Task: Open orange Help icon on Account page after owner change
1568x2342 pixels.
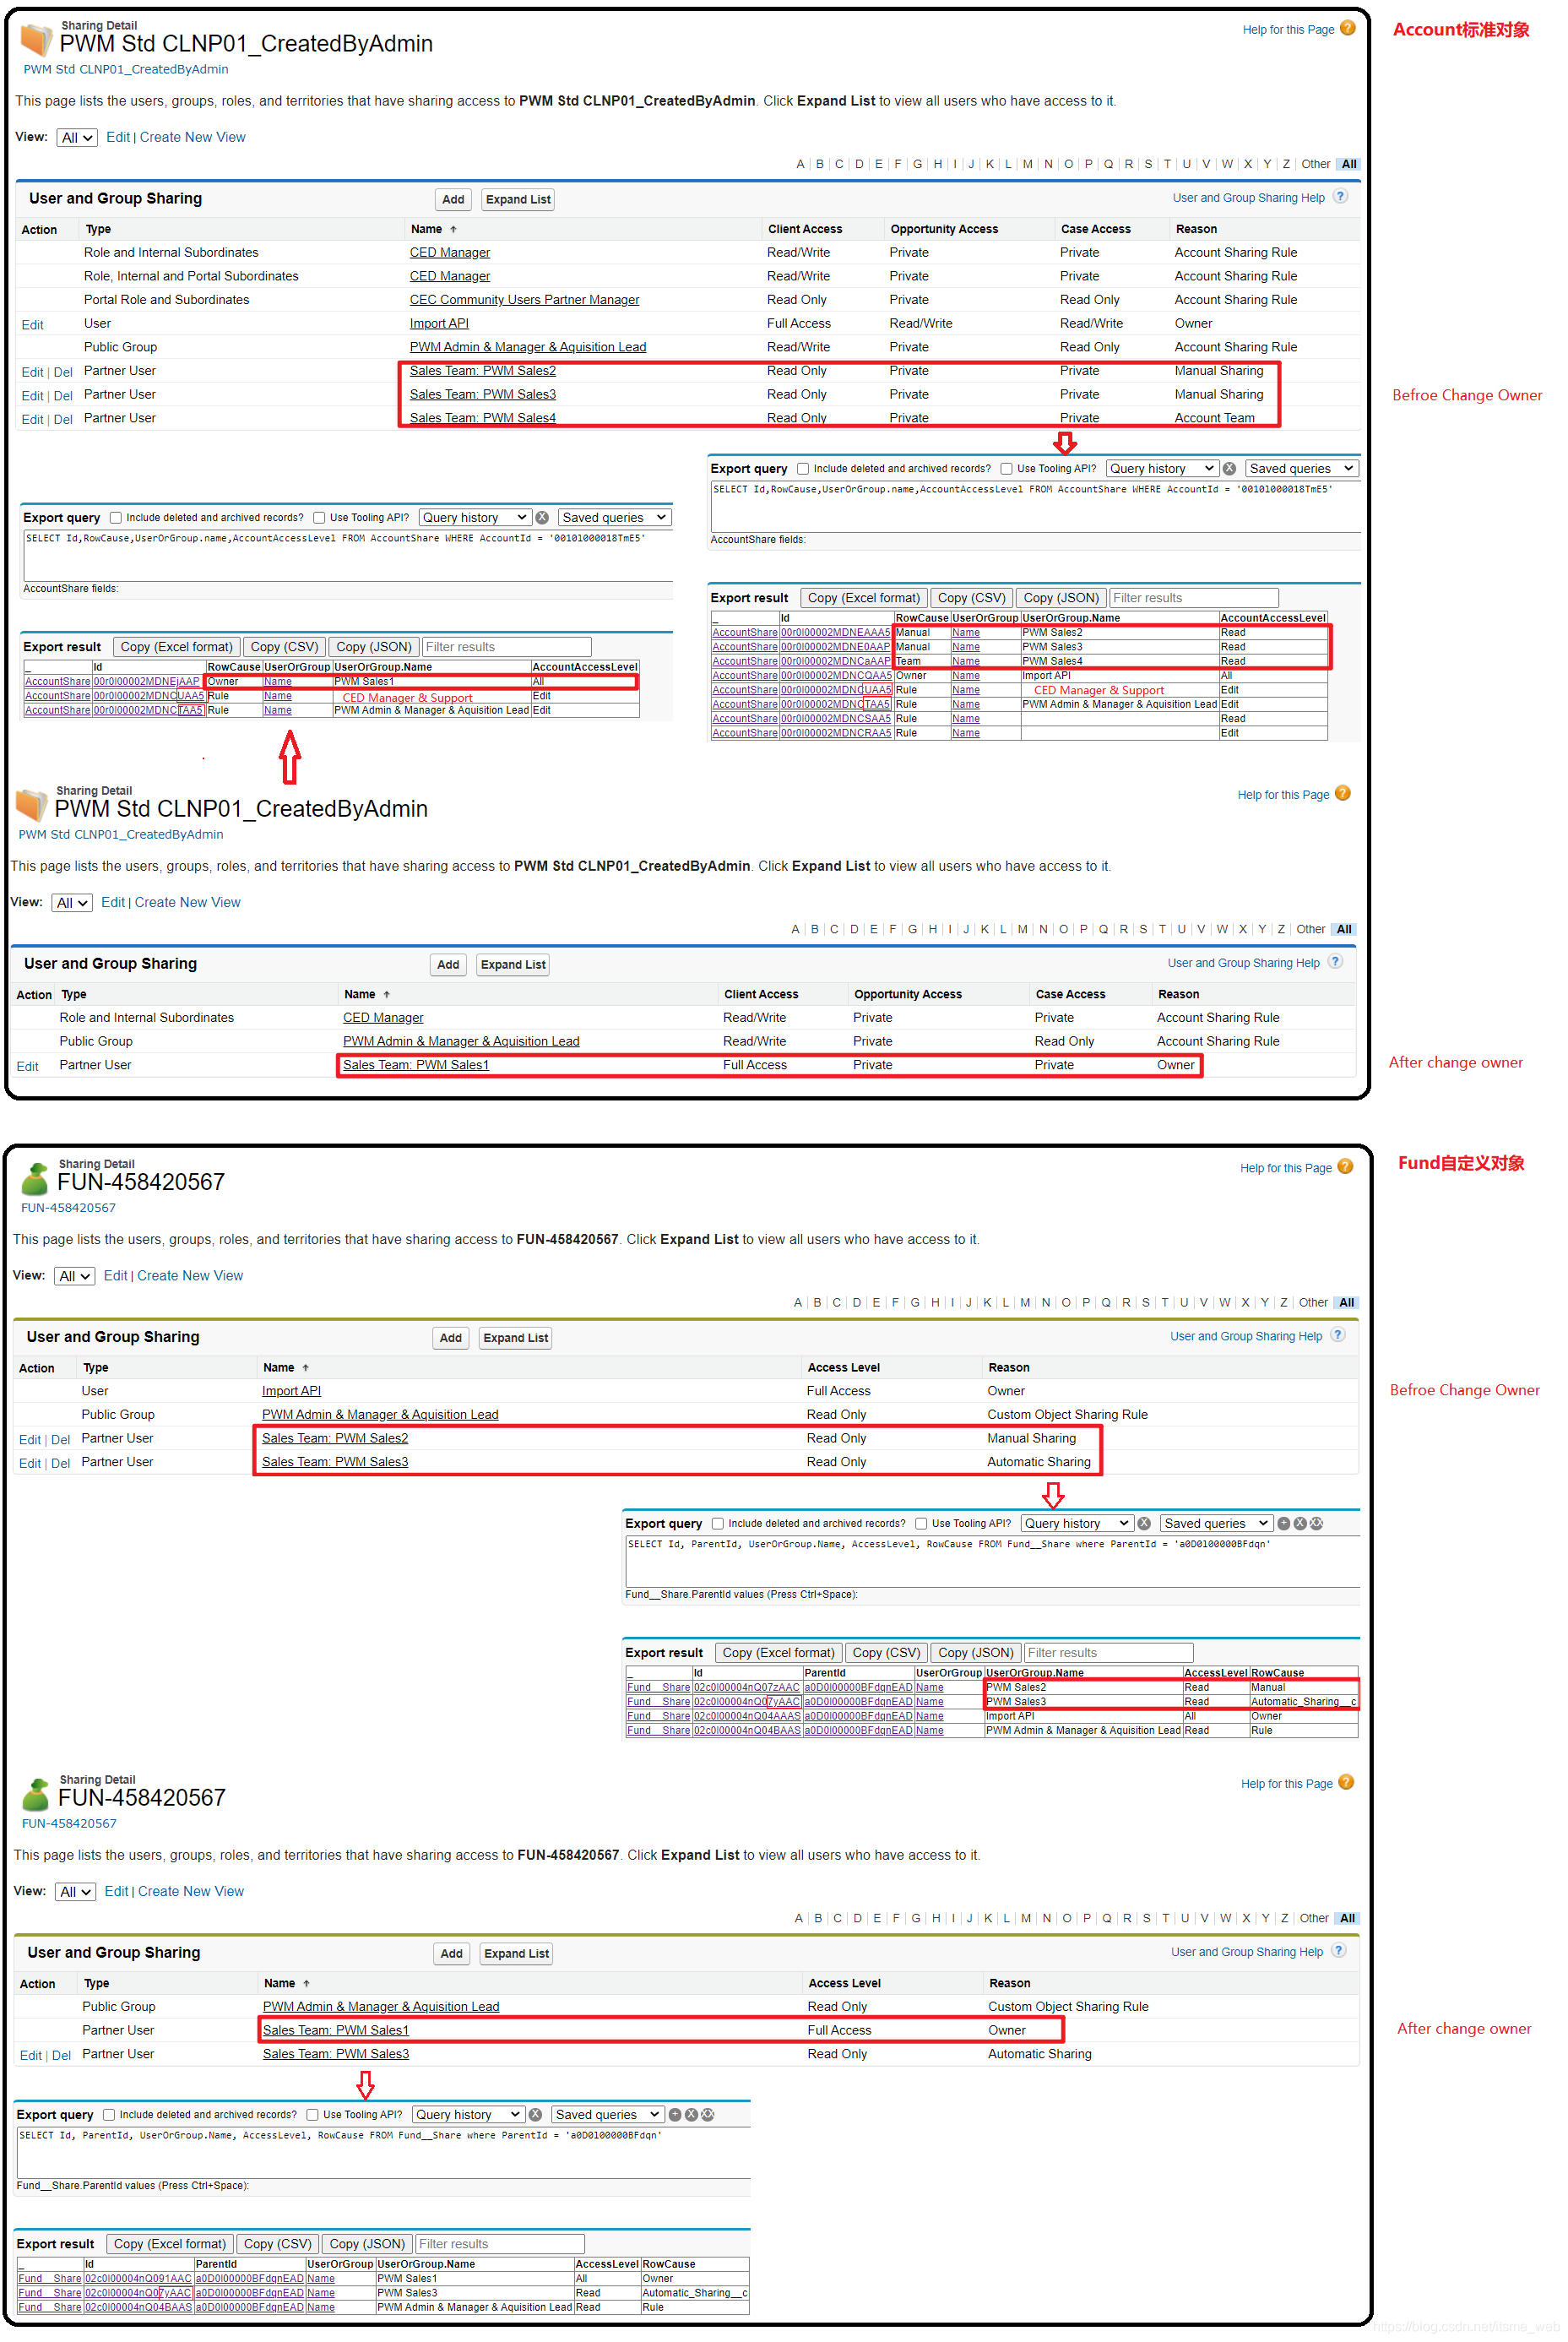Action: [x=1343, y=794]
